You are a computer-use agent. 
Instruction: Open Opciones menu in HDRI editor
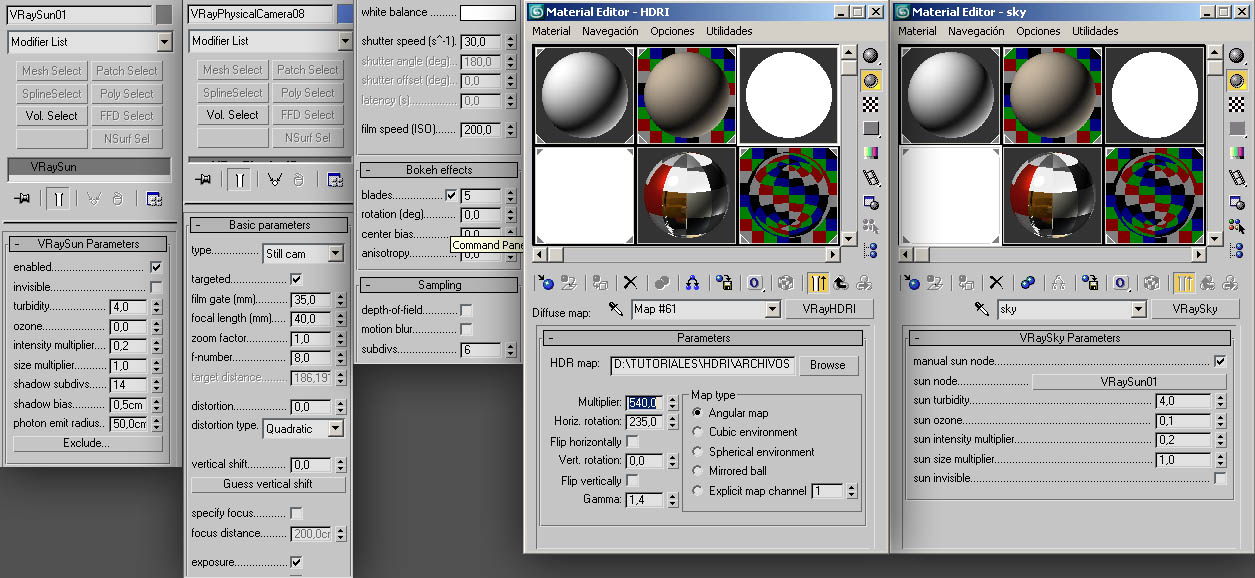point(672,31)
